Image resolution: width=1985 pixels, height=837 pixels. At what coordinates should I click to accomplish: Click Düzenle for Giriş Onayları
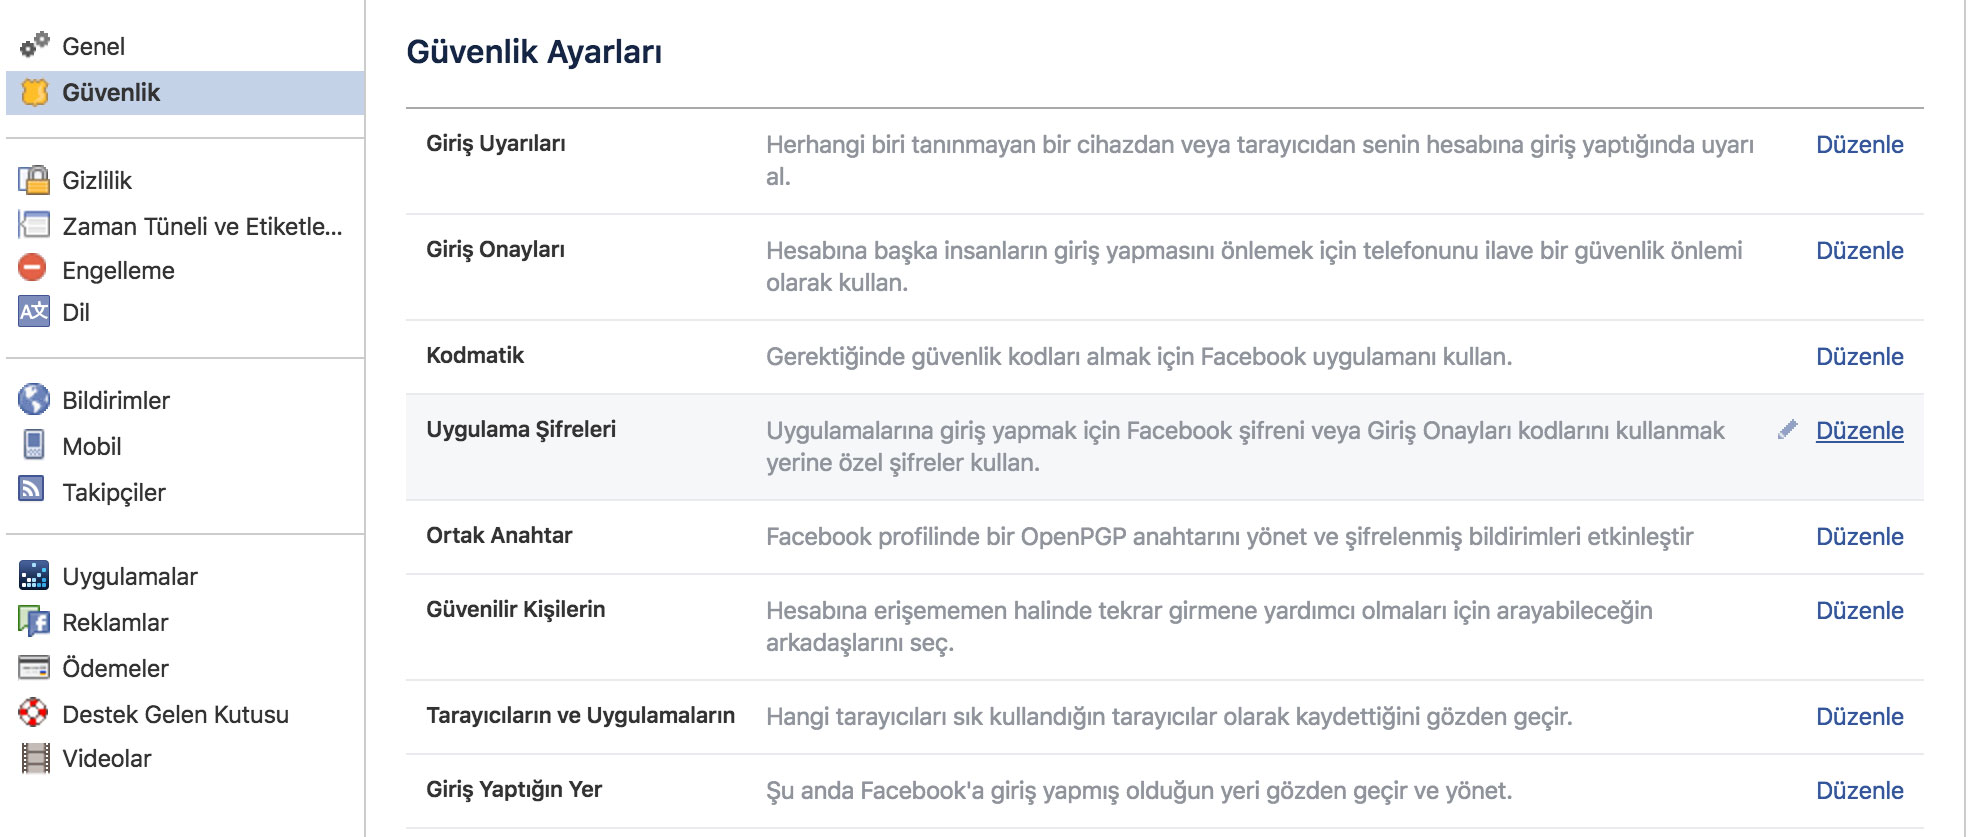tap(1859, 250)
